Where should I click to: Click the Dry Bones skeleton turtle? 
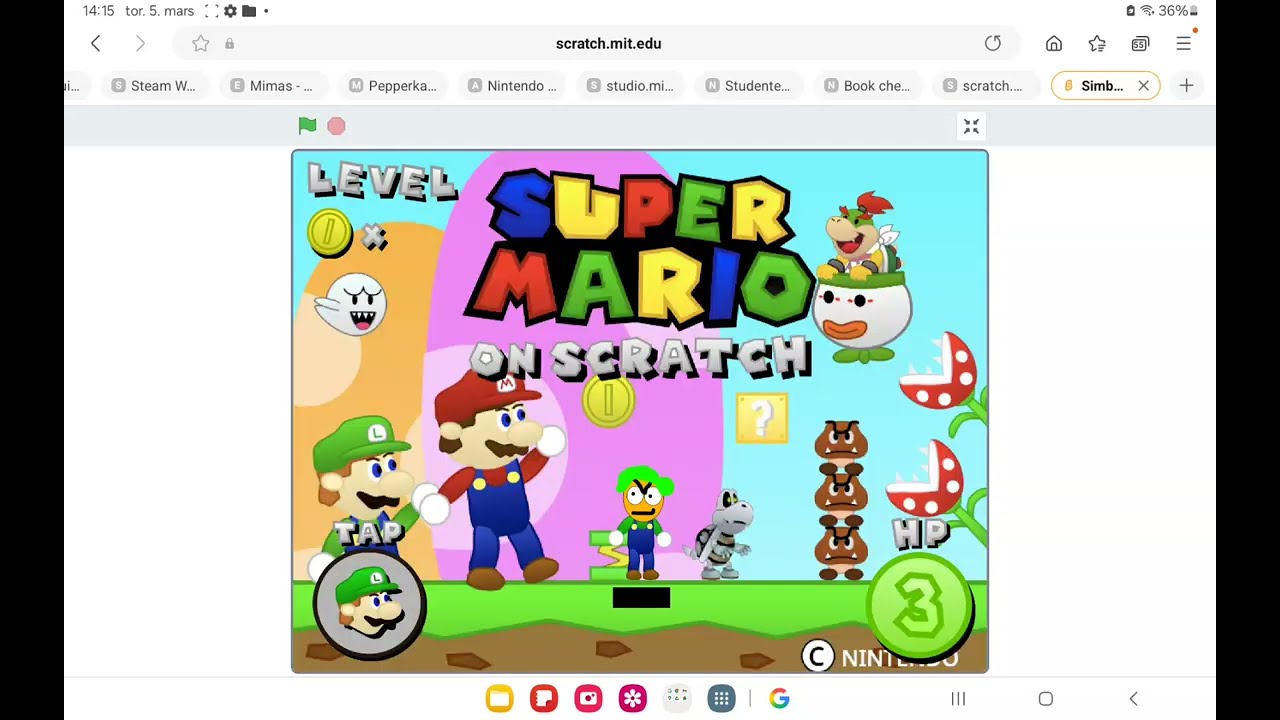[721, 533]
